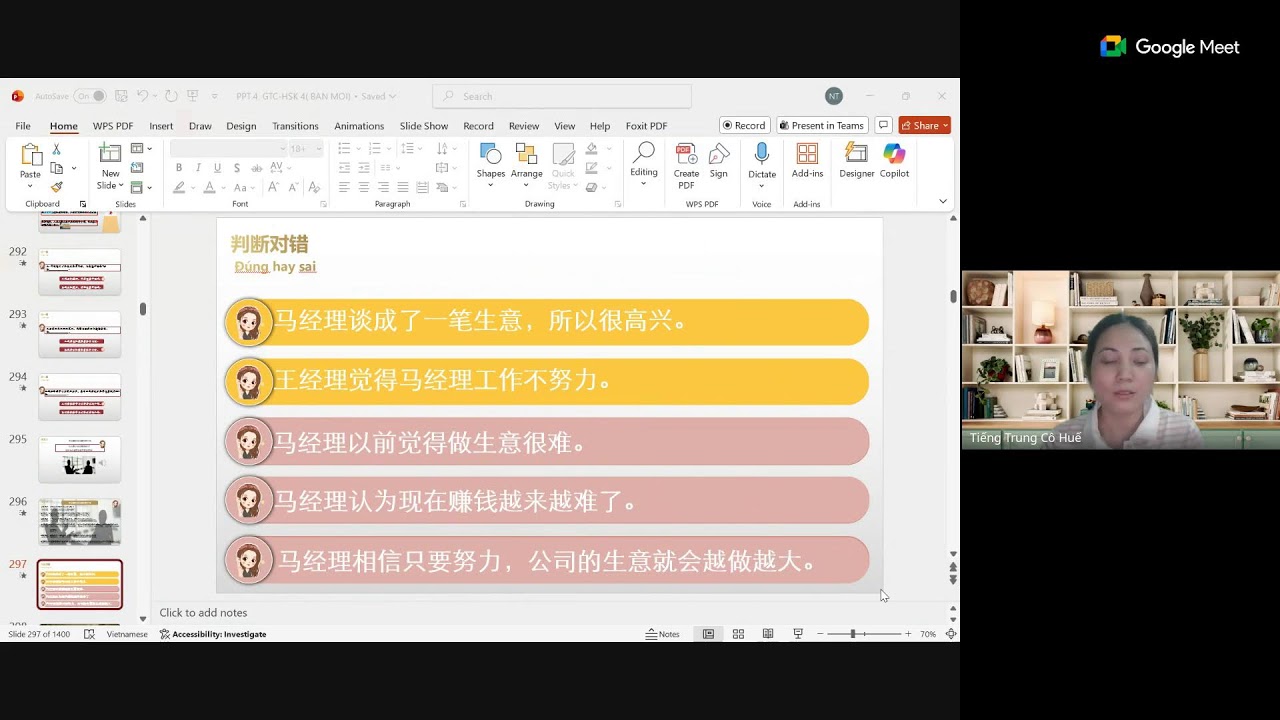Switch to Reading View in status bar
Viewport: 1280px width, 720px height.
click(768, 634)
